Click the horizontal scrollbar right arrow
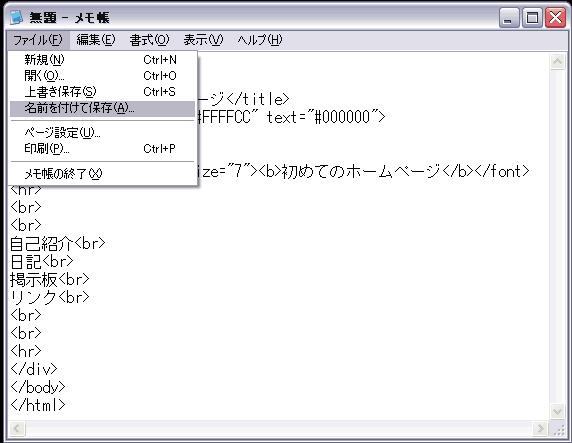 tap(540, 428)
